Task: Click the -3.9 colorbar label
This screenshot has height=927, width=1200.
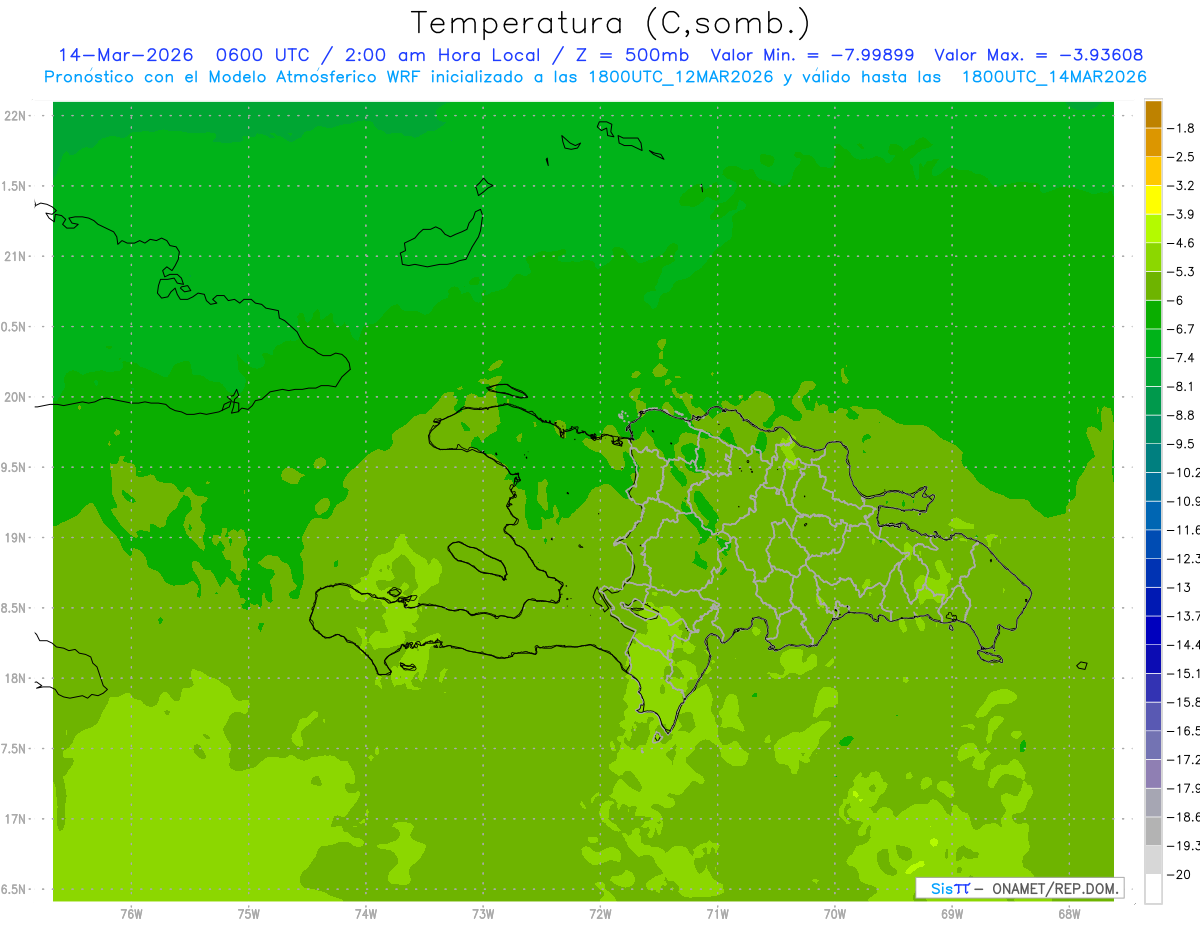Action: click(1182, 215)
